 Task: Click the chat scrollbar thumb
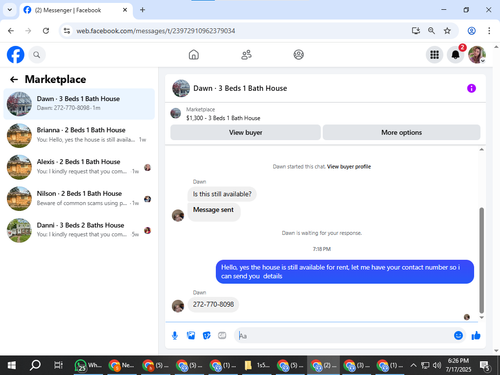(x=481, y=260)
